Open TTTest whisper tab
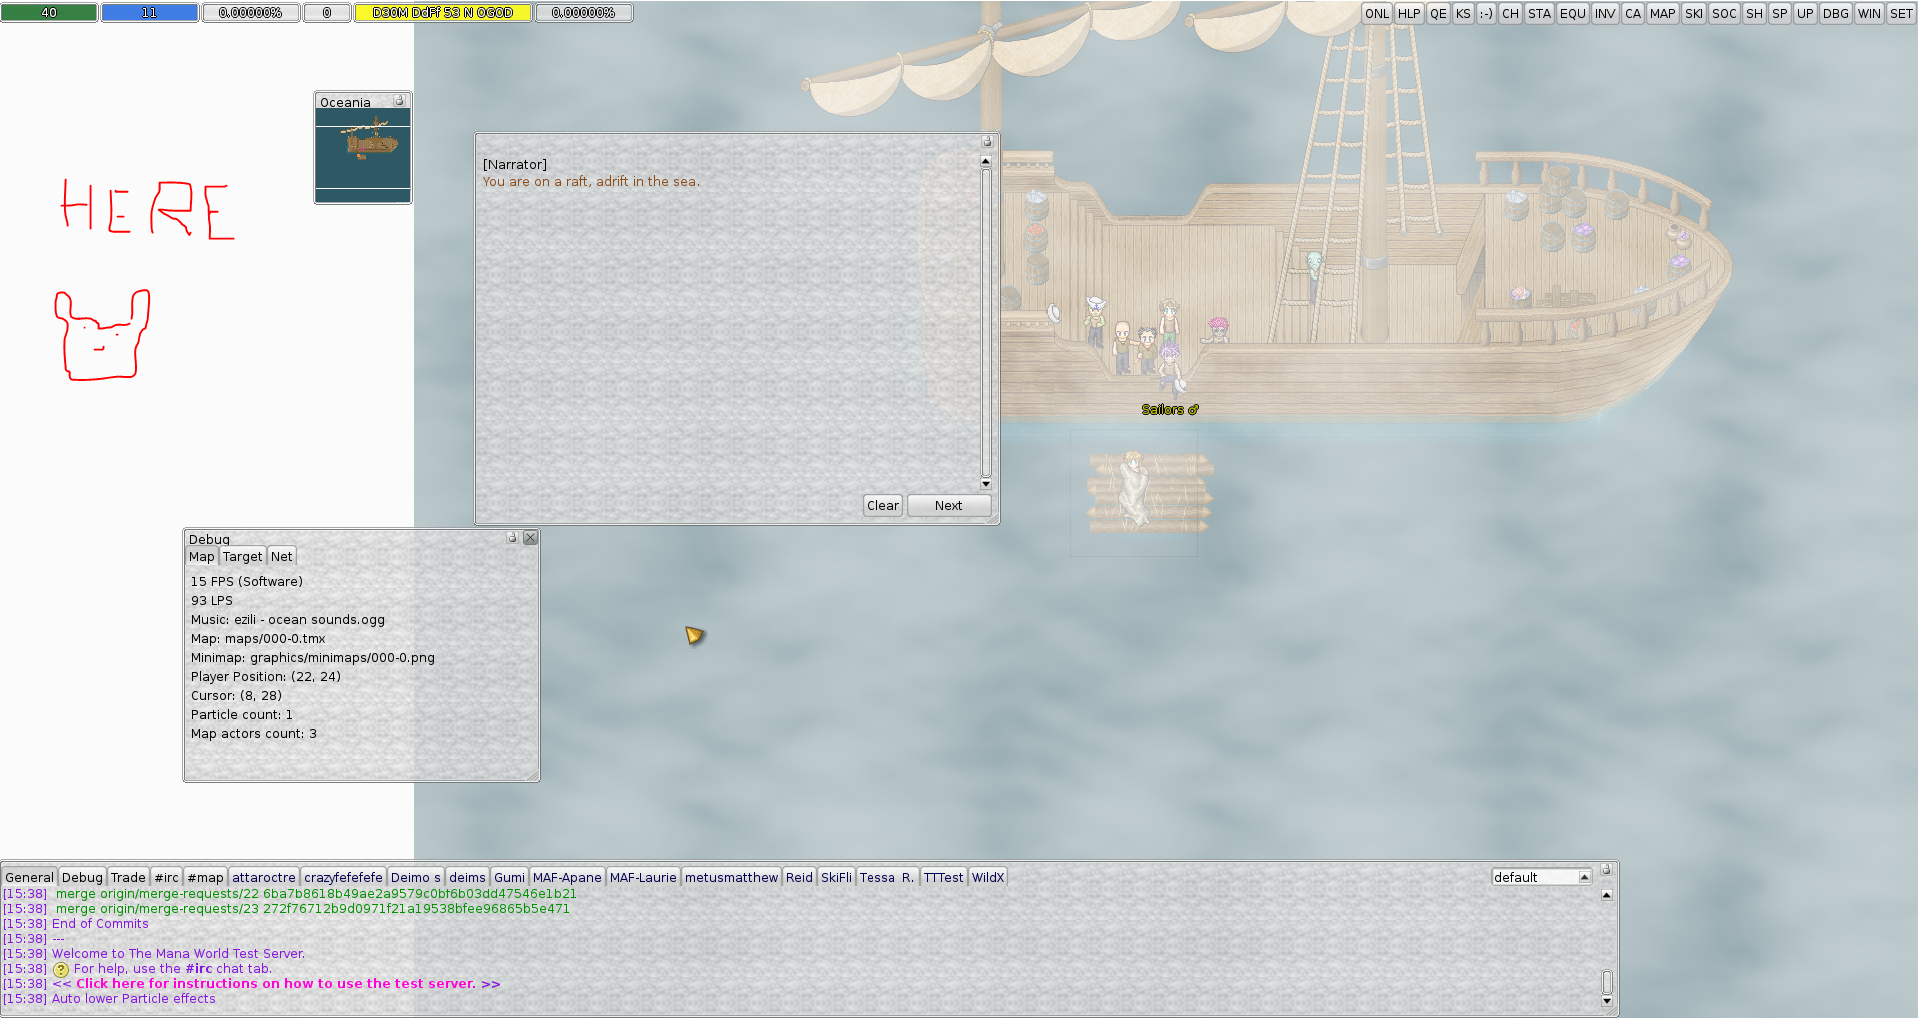Viewport: 1918px width, 1018px height. point(943,877)
